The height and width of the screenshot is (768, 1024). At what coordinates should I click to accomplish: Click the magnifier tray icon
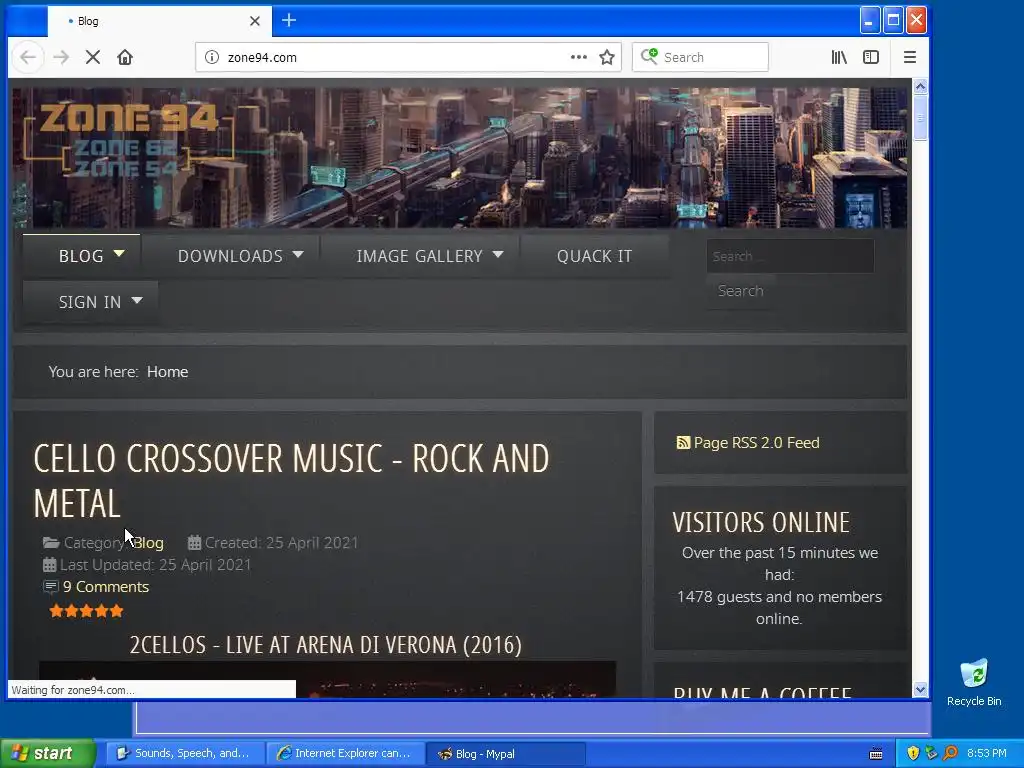[x=950, y=753]
